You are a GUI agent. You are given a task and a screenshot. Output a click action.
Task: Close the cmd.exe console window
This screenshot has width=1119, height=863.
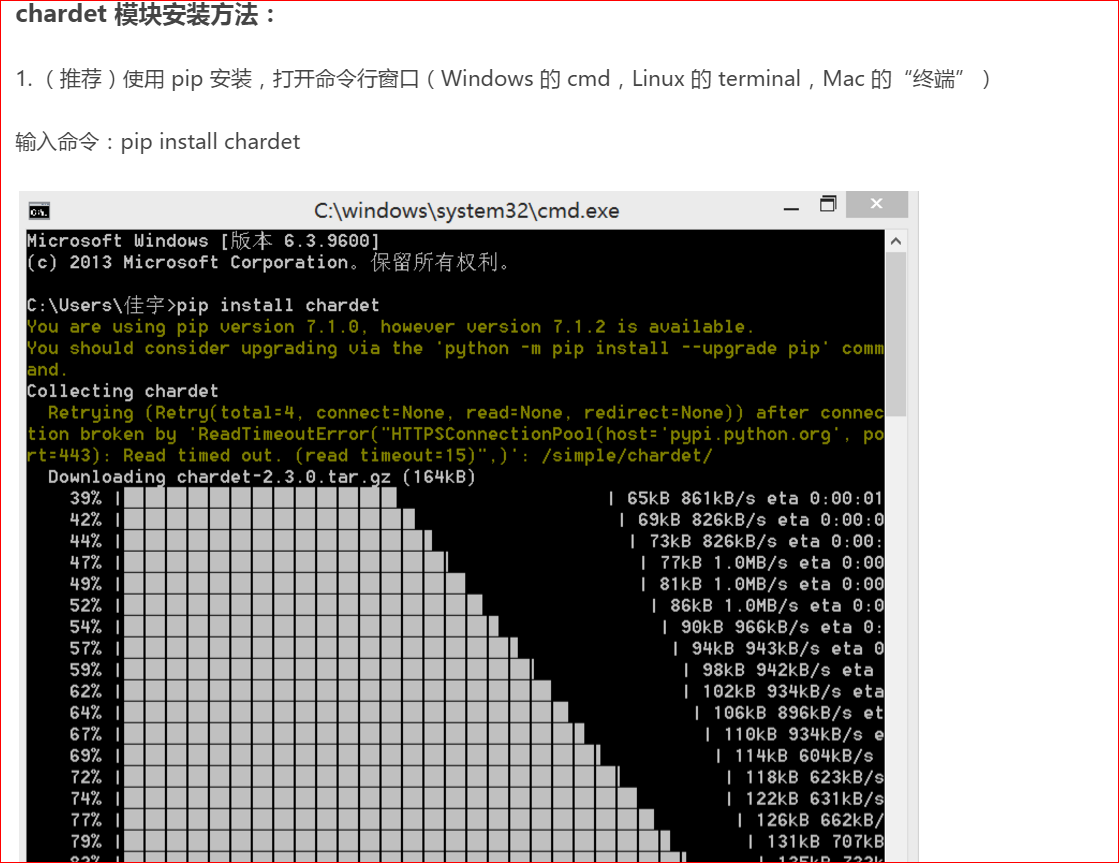(876, 205)
